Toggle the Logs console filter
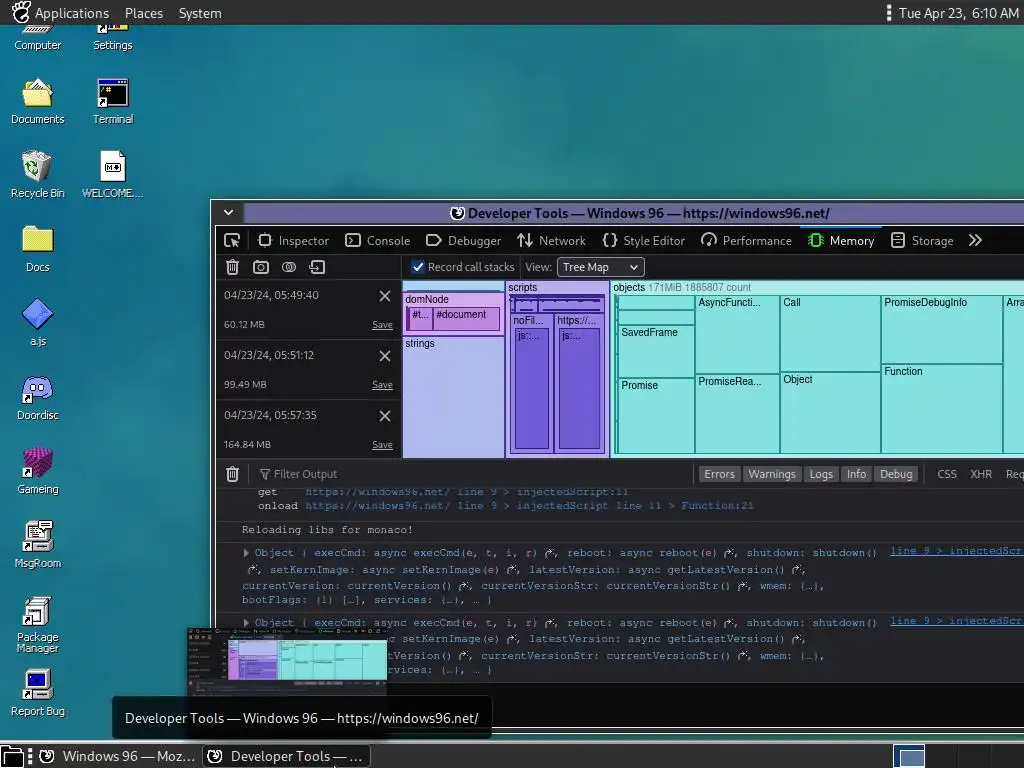 pos(821,474)
